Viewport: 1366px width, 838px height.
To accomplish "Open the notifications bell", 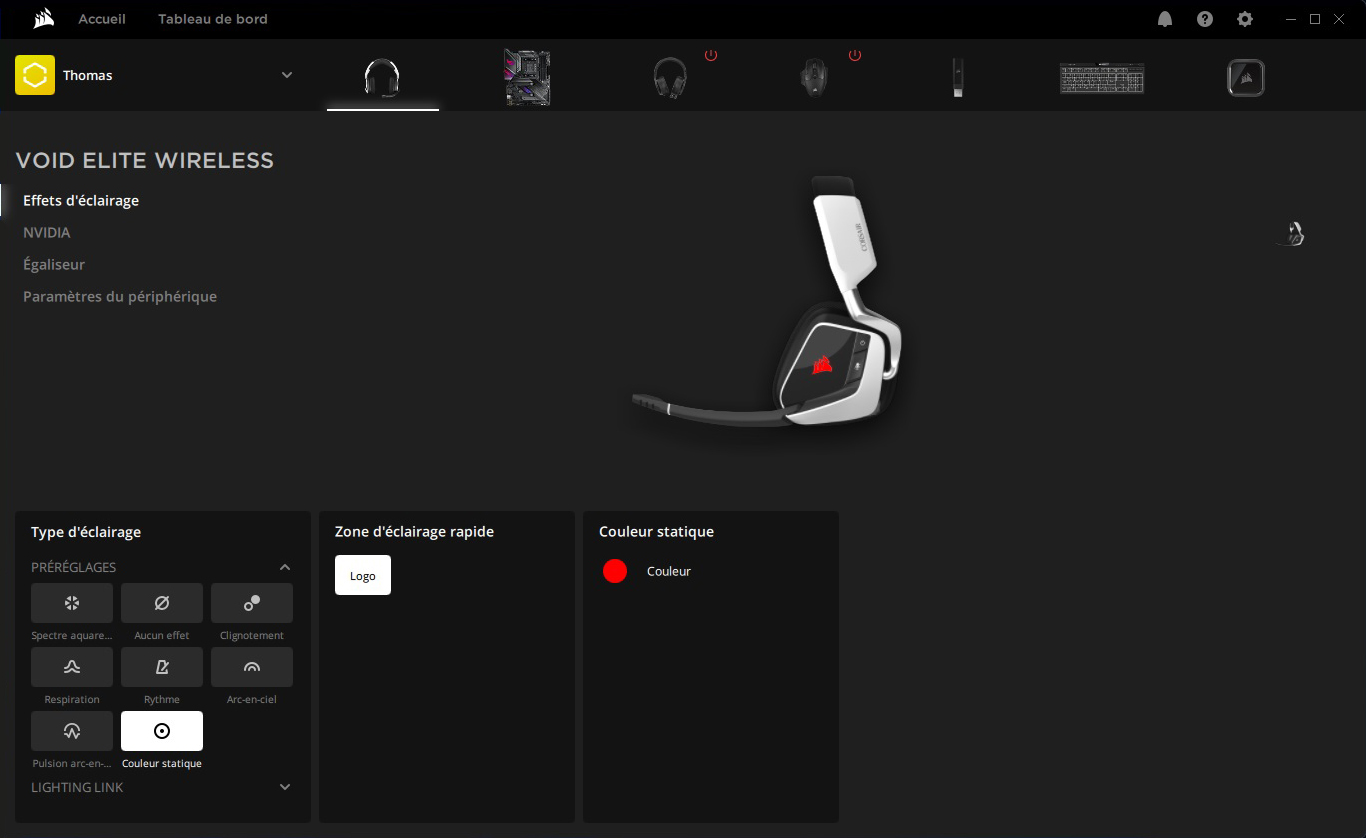I will (1165, 19).
